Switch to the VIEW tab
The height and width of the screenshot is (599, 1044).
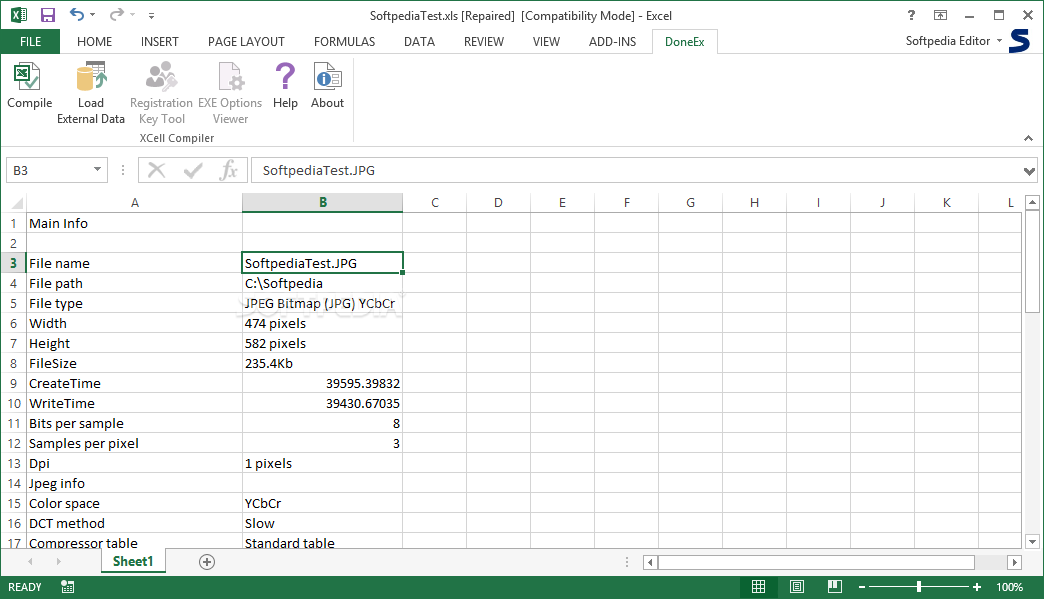point(546,41)
